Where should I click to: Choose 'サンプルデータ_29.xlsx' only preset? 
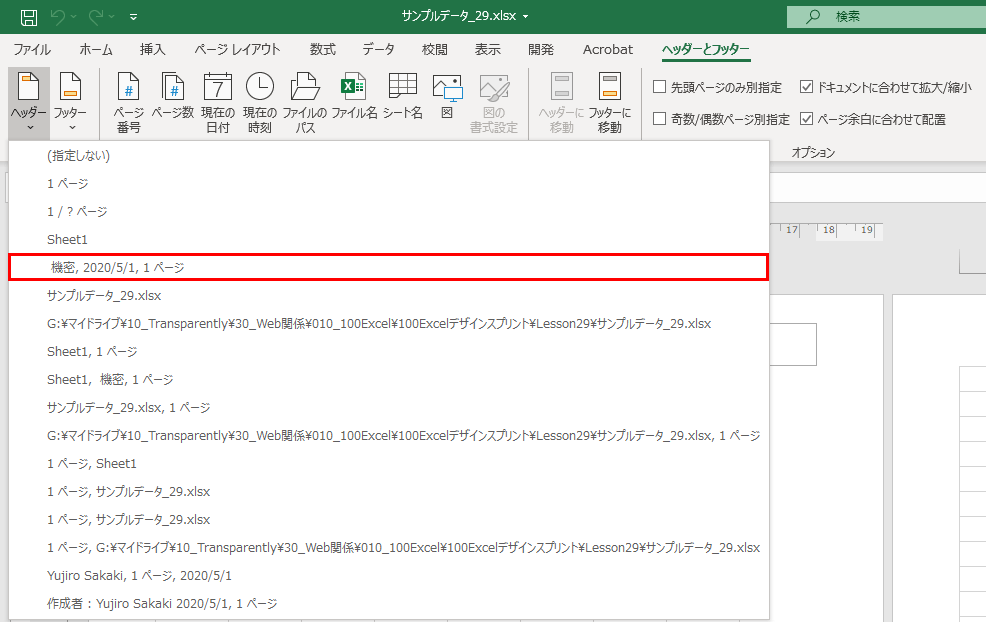[389, 296]
